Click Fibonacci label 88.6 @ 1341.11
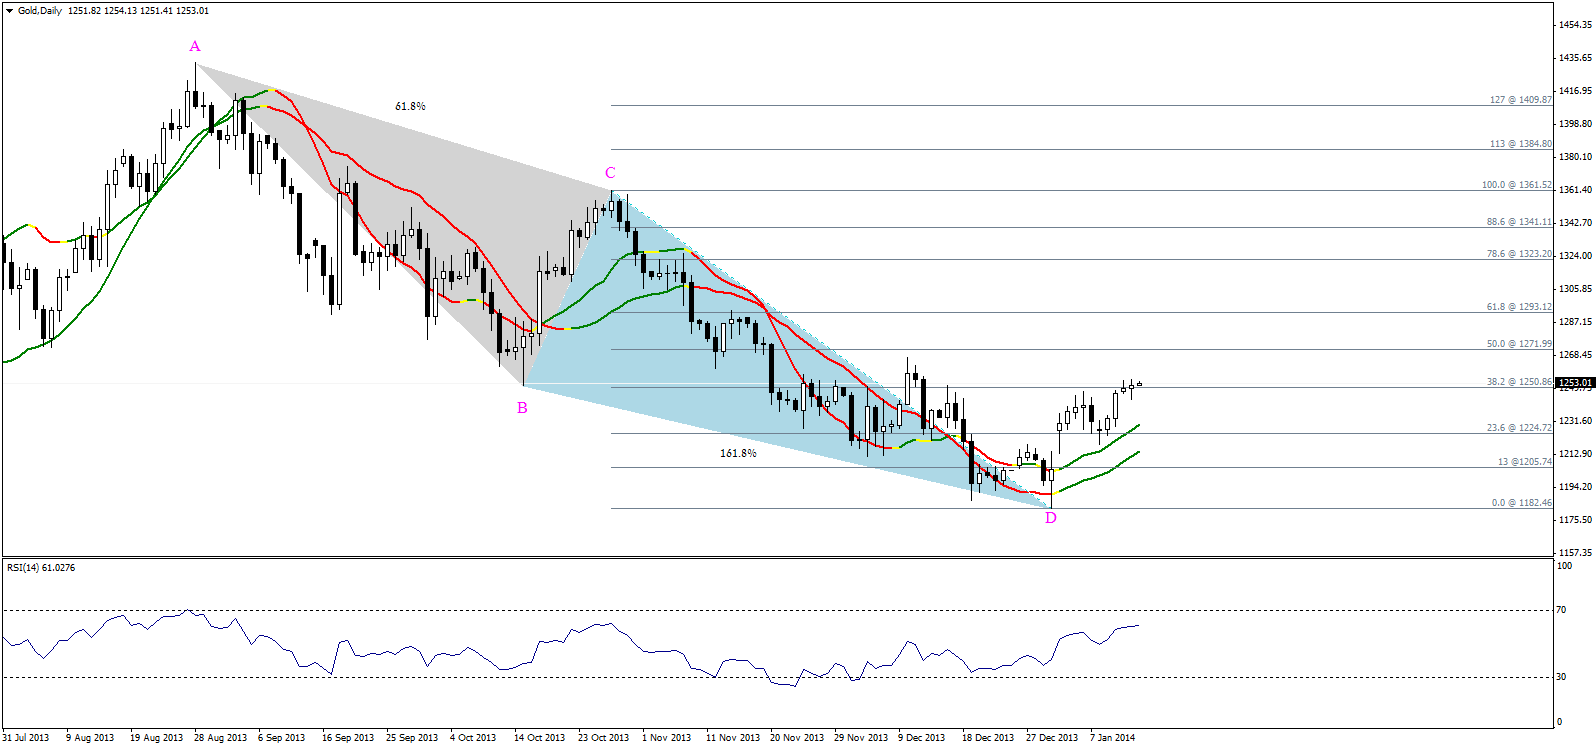 (1519, 222)
